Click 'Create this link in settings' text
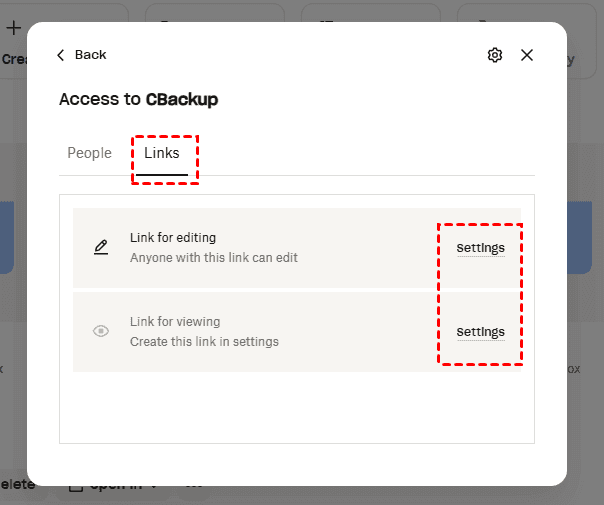604x505 pixels. pyautogui.click(x=204, y=342)
